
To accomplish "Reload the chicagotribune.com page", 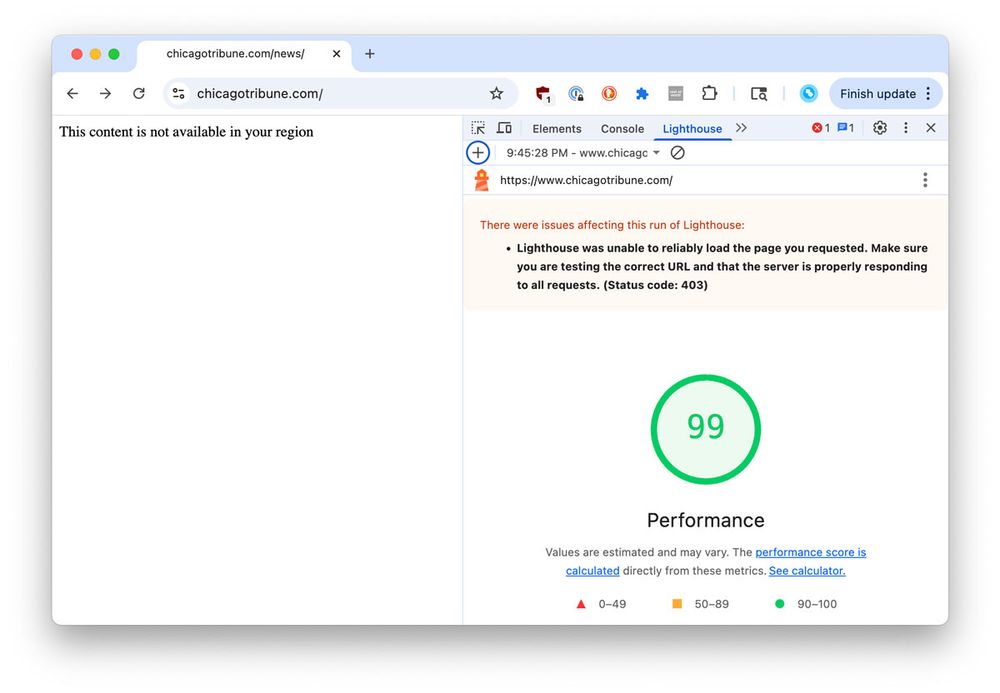I will tap(139, 94).
